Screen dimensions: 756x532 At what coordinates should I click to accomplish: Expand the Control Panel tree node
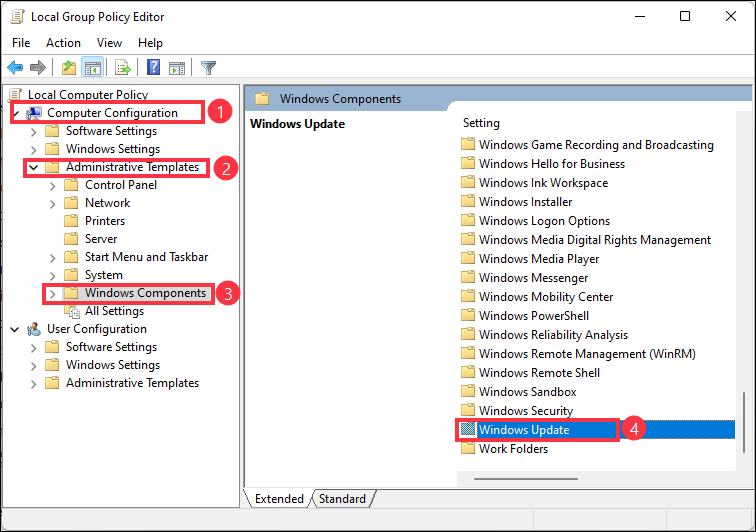click(53, 186)
